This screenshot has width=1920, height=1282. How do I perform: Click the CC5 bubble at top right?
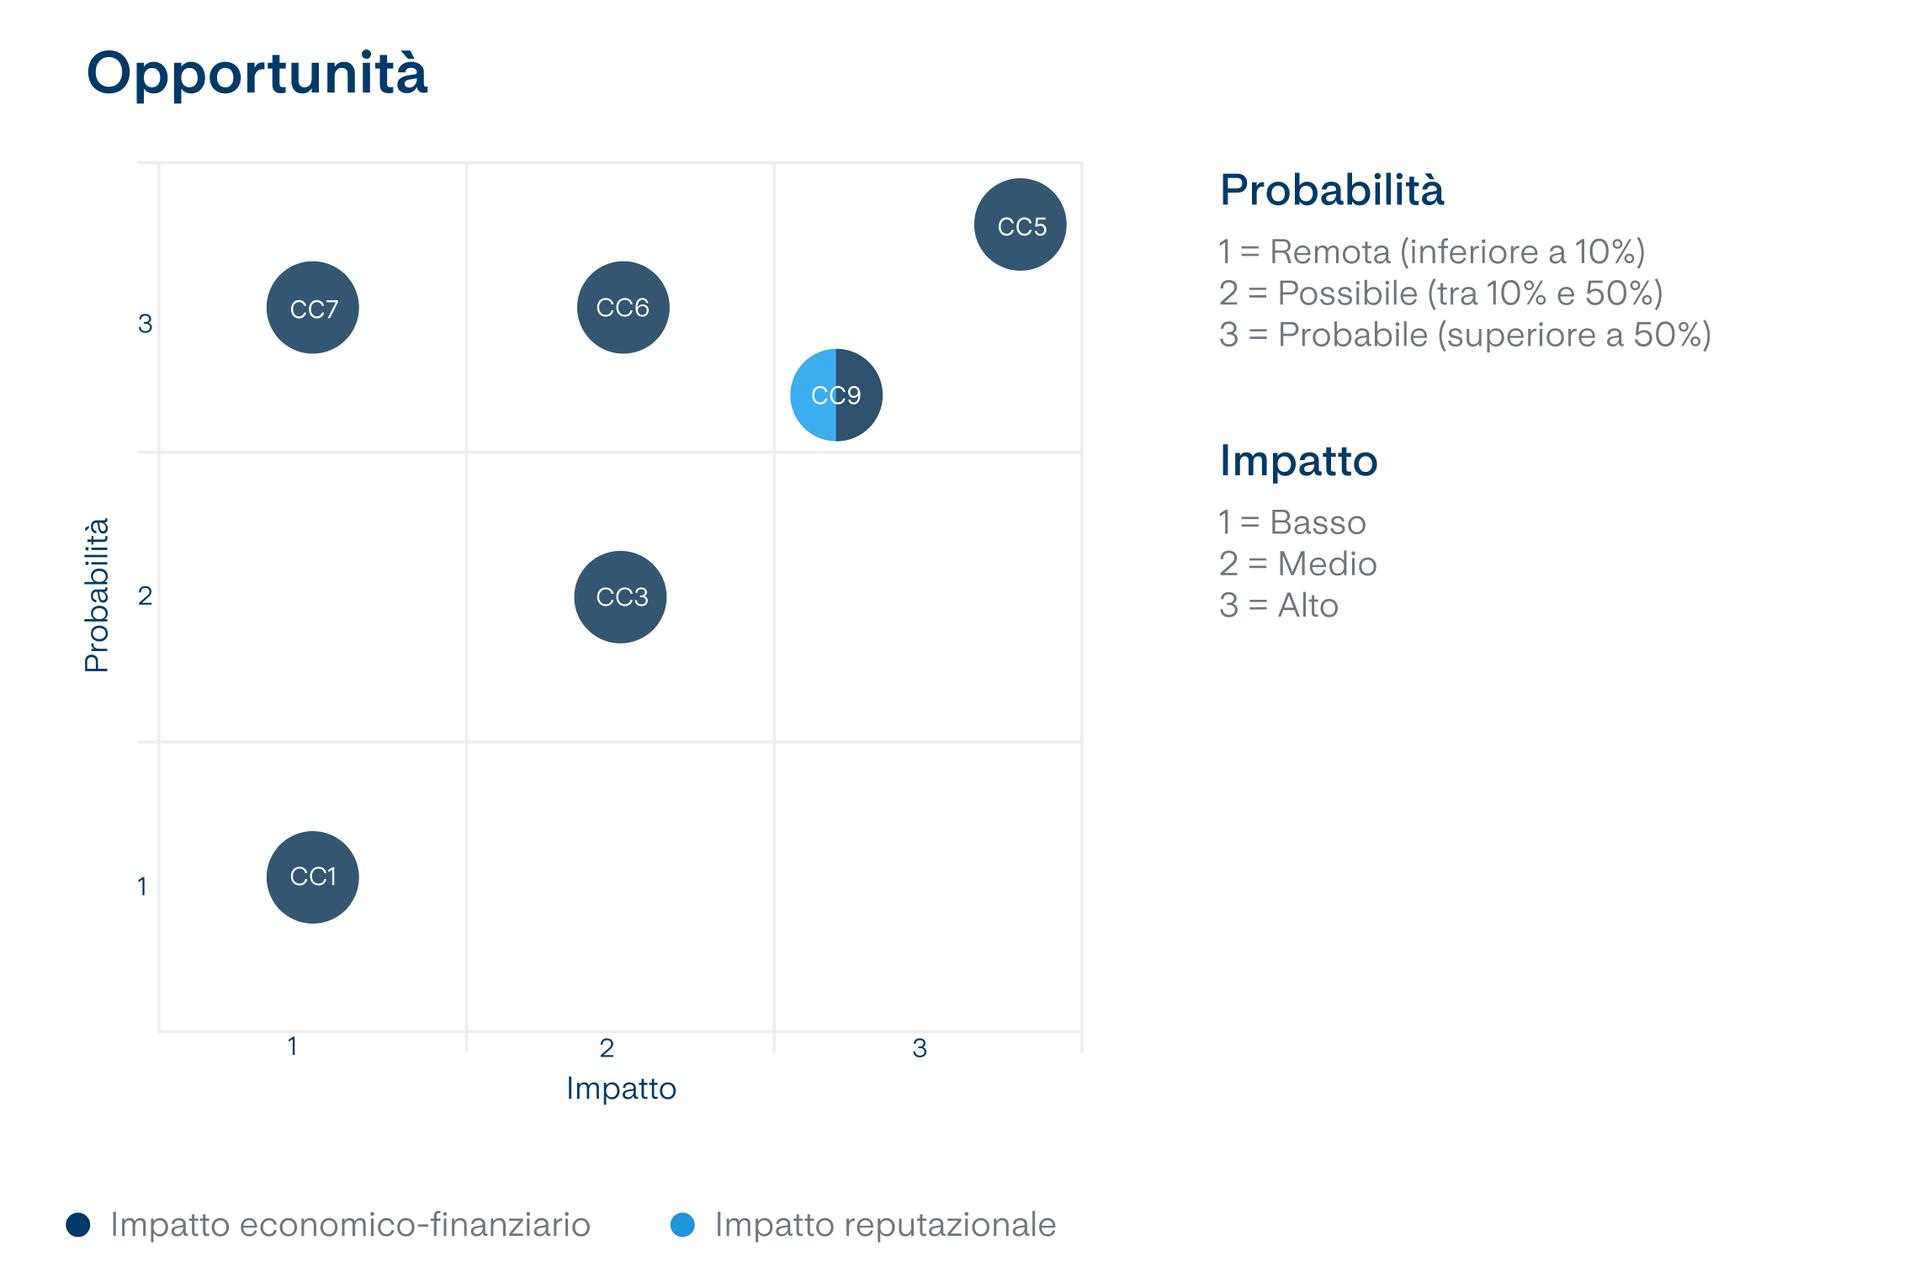[1020, 225]
